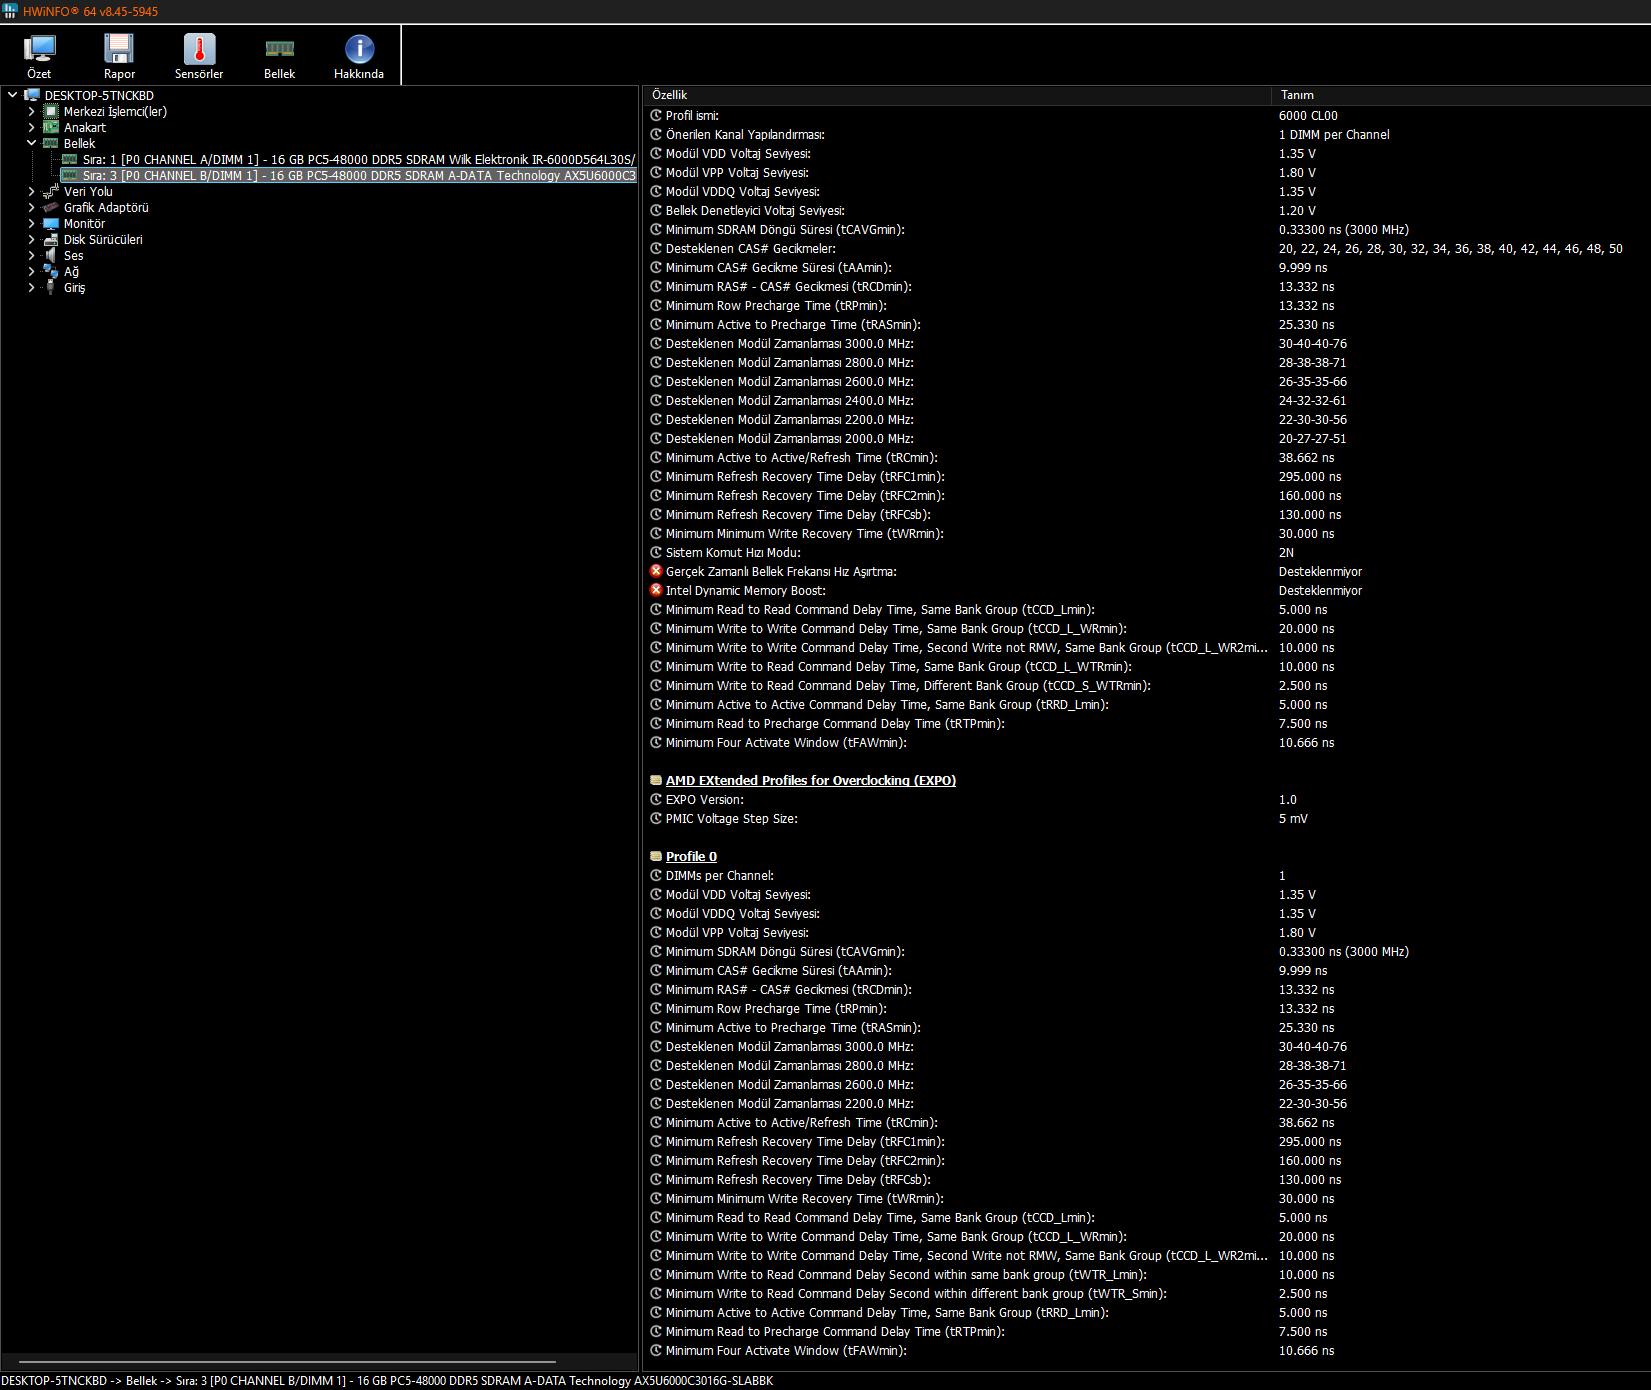
Task: Select the tCCD_S_WTRmin Different Bank Group row
Action: pos(1147,685)
